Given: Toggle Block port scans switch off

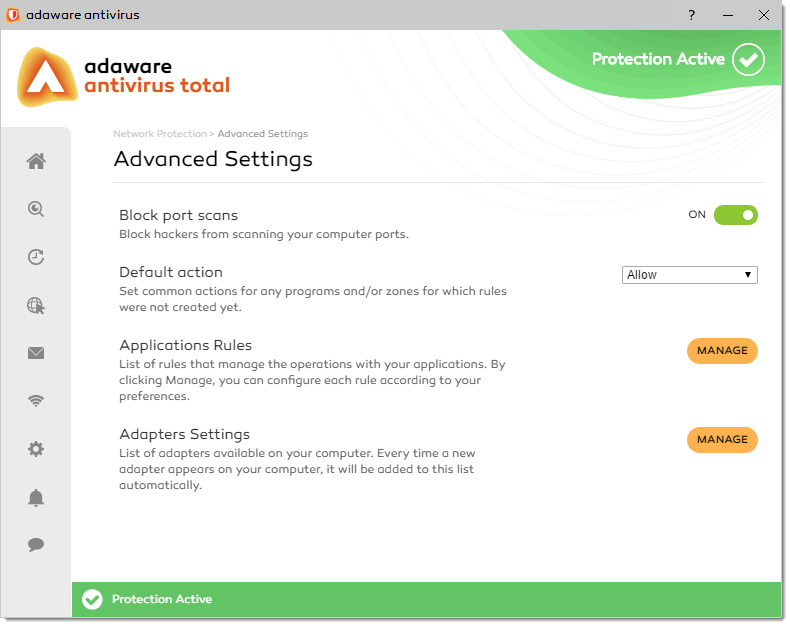Looking at the screenshot, I should 736,215.
